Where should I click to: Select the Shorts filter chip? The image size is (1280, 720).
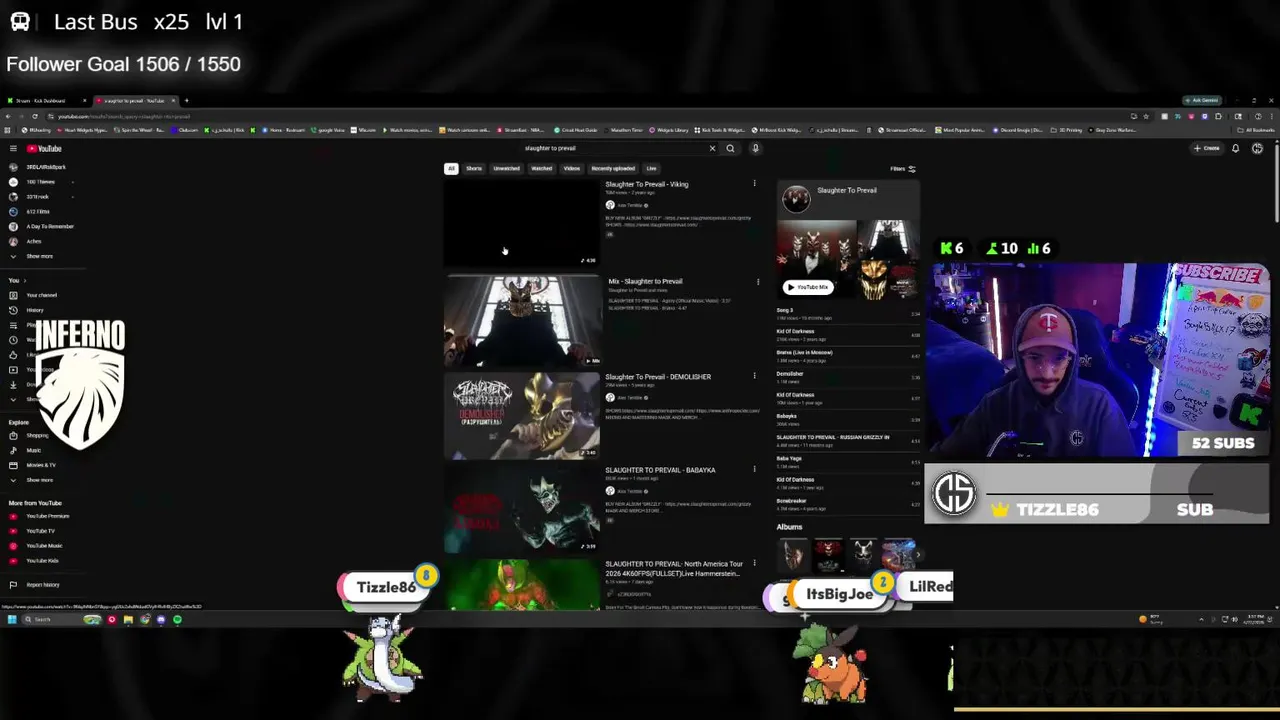[474, 169]
